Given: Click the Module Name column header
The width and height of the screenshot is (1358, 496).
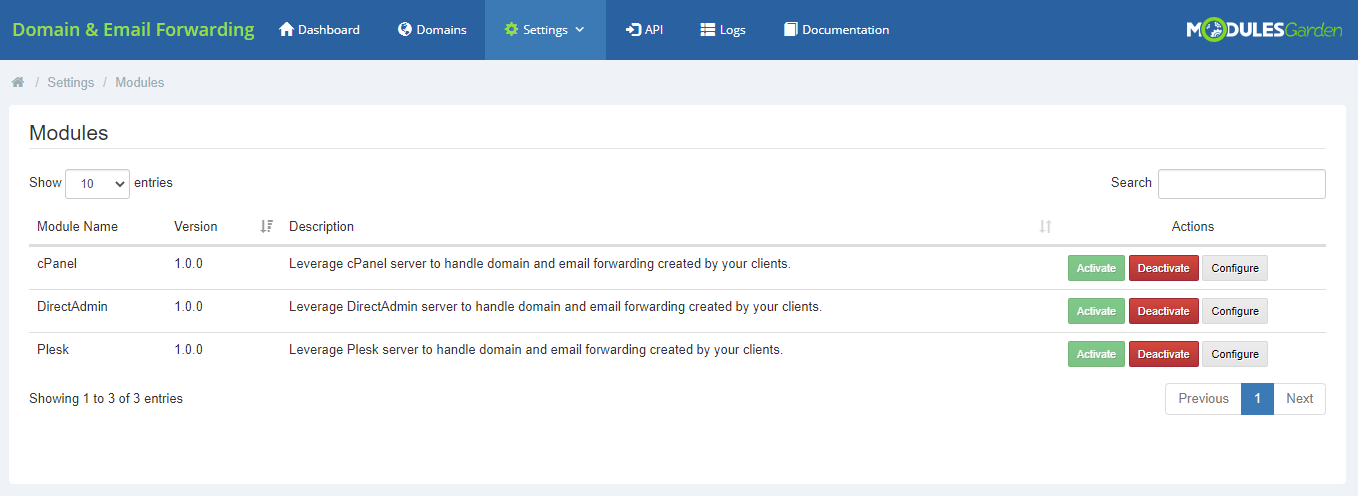Looking at the screenshot, I should point(77,227).
